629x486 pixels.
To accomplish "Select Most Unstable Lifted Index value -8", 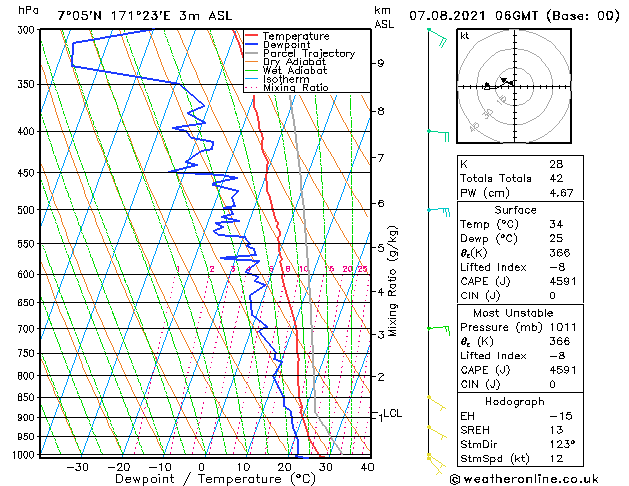I will click(x=557, y=356).
